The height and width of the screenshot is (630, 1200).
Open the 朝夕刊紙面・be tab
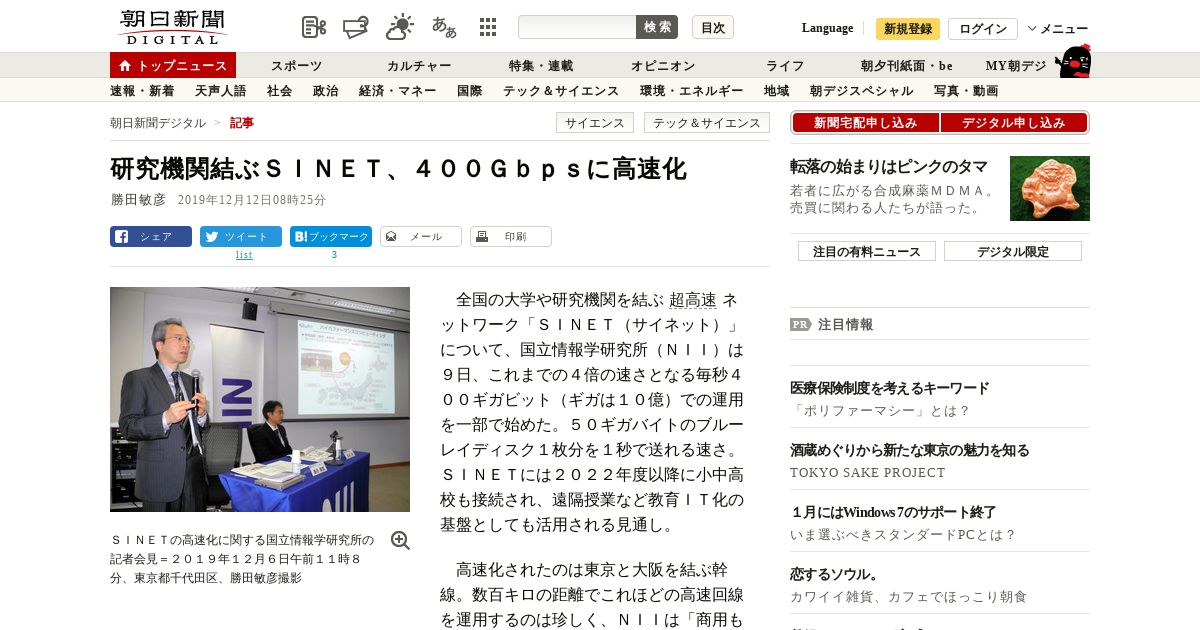point(907,66)
